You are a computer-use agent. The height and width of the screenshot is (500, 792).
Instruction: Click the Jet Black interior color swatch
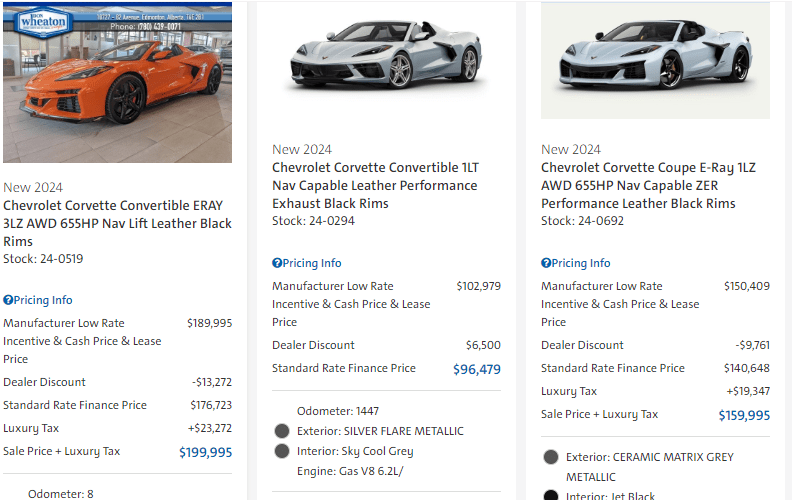pyautogui.click(x=551, y=495)
